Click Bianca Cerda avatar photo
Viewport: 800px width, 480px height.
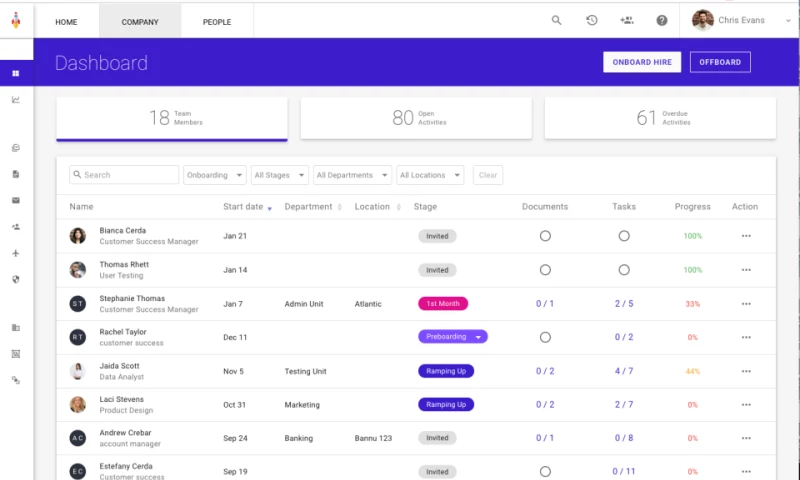pyautogui.click(x=78, y=236)
